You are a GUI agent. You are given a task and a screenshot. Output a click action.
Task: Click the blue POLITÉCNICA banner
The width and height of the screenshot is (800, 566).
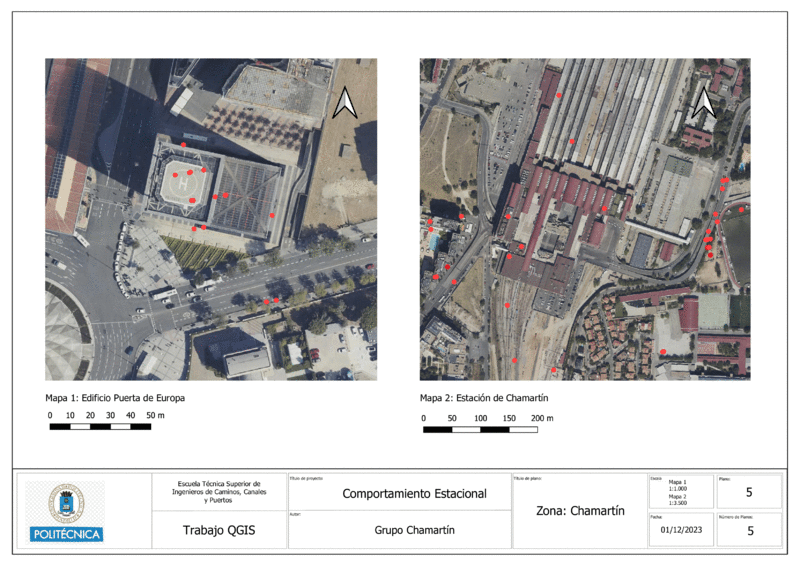pyautogui.click(x=67, y=534)
